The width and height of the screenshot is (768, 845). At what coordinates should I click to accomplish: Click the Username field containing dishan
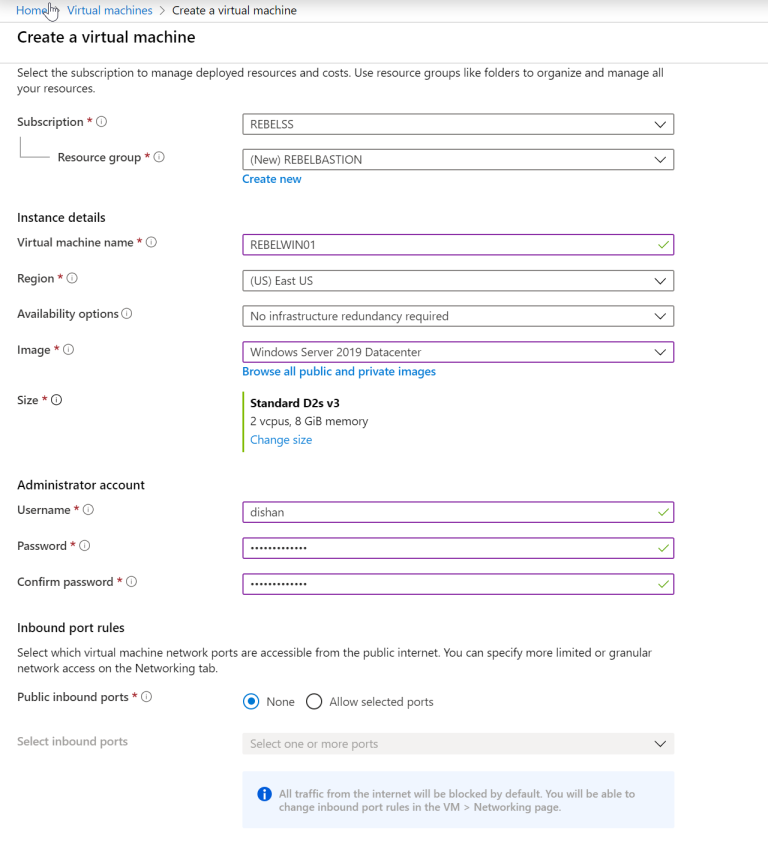click(457, 512)
